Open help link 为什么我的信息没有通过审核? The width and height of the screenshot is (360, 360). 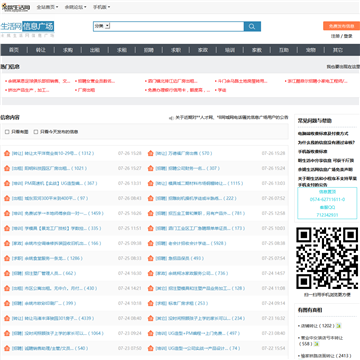(326, 142)
